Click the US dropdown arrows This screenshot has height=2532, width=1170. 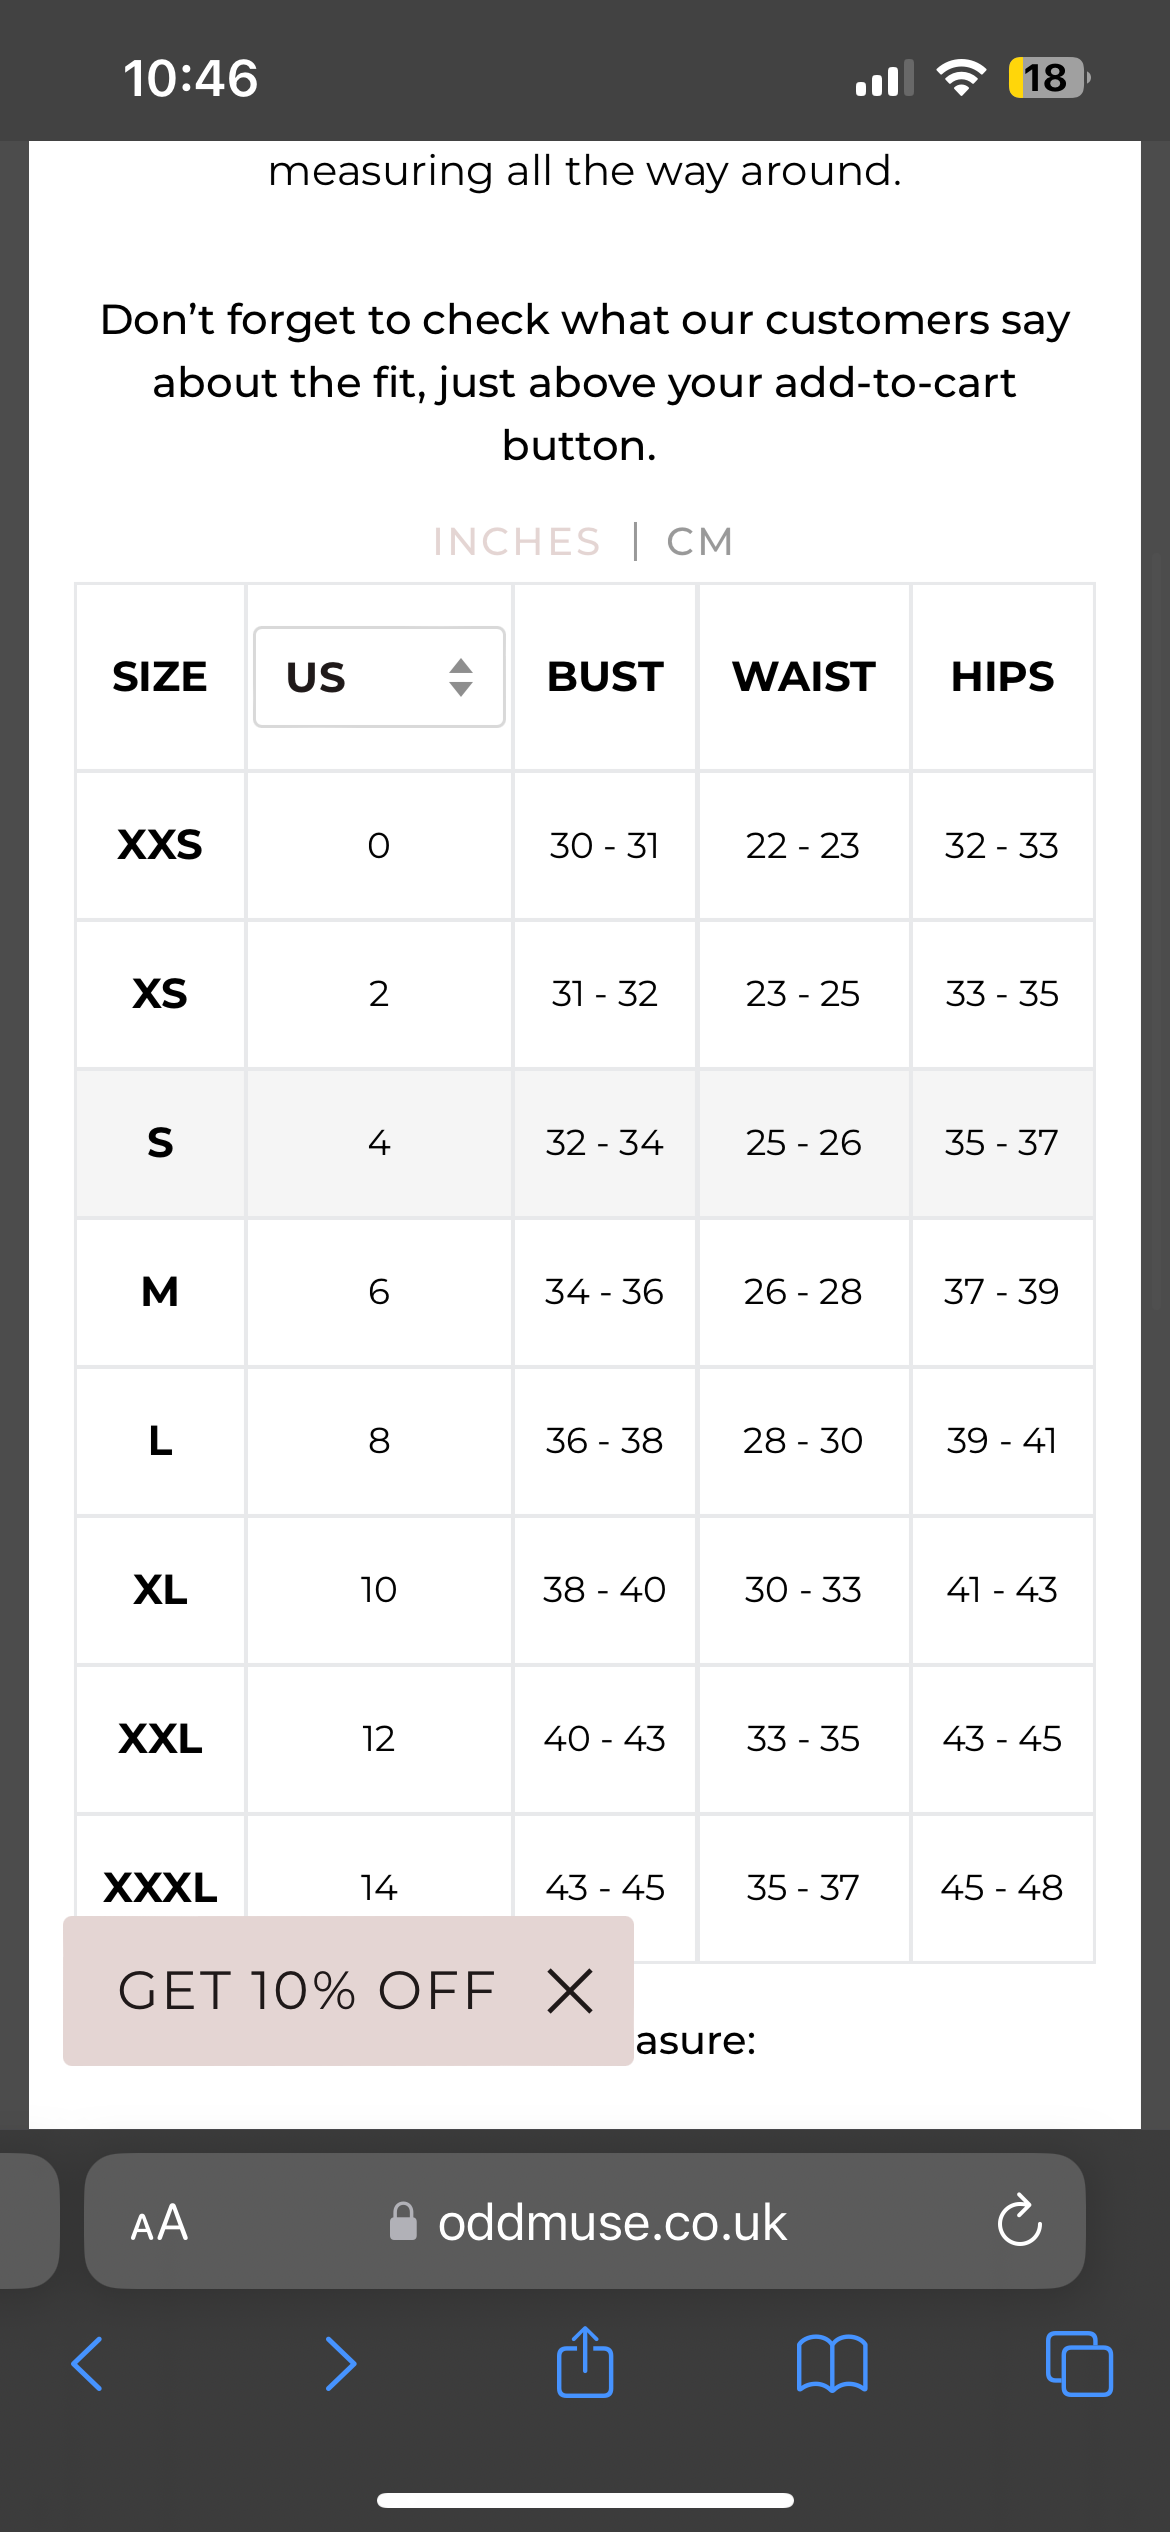[460, 677]
